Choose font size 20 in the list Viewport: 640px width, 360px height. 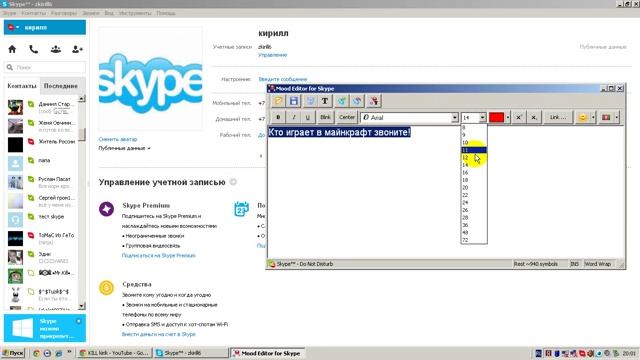point(473,188)
